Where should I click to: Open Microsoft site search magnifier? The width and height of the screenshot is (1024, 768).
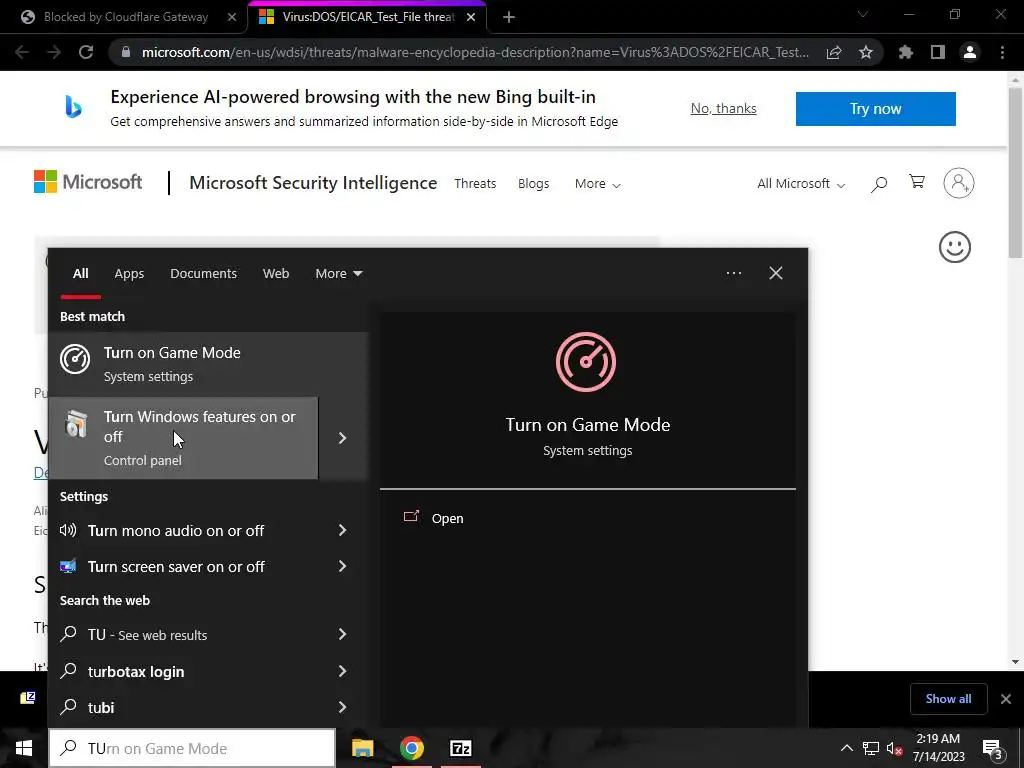pos(878,184)
